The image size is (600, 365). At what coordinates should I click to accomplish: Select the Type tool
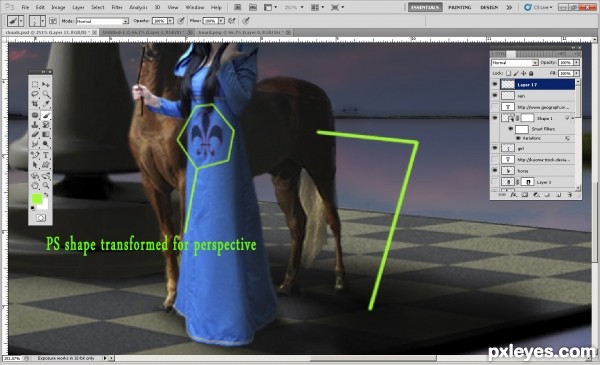[x=46, y=155]
